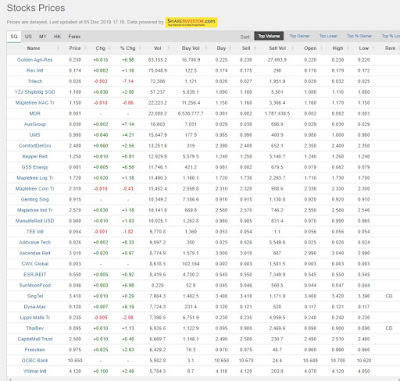Open the Golden Agri-Res stock link
The width and height of the screenshot is (400, 381).
(x=35, y=60)
